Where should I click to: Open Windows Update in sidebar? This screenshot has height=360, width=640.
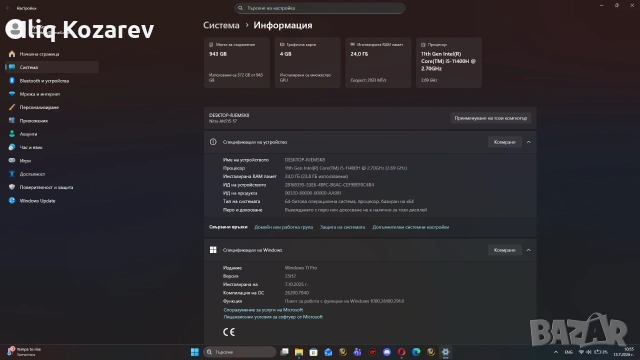[x=51, y=201]
